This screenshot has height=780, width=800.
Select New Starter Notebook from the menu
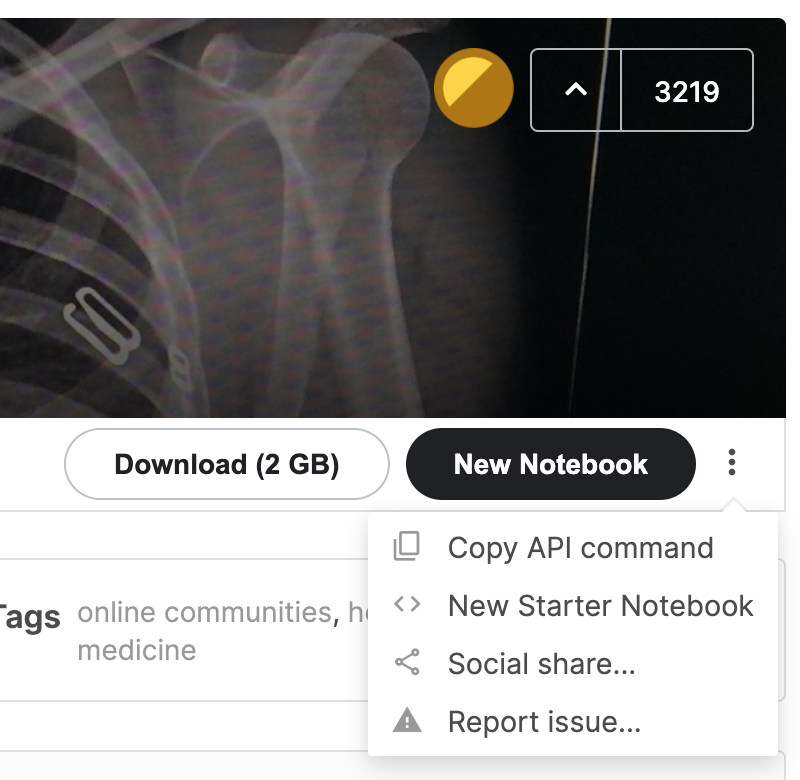click(x=601, y=605)
